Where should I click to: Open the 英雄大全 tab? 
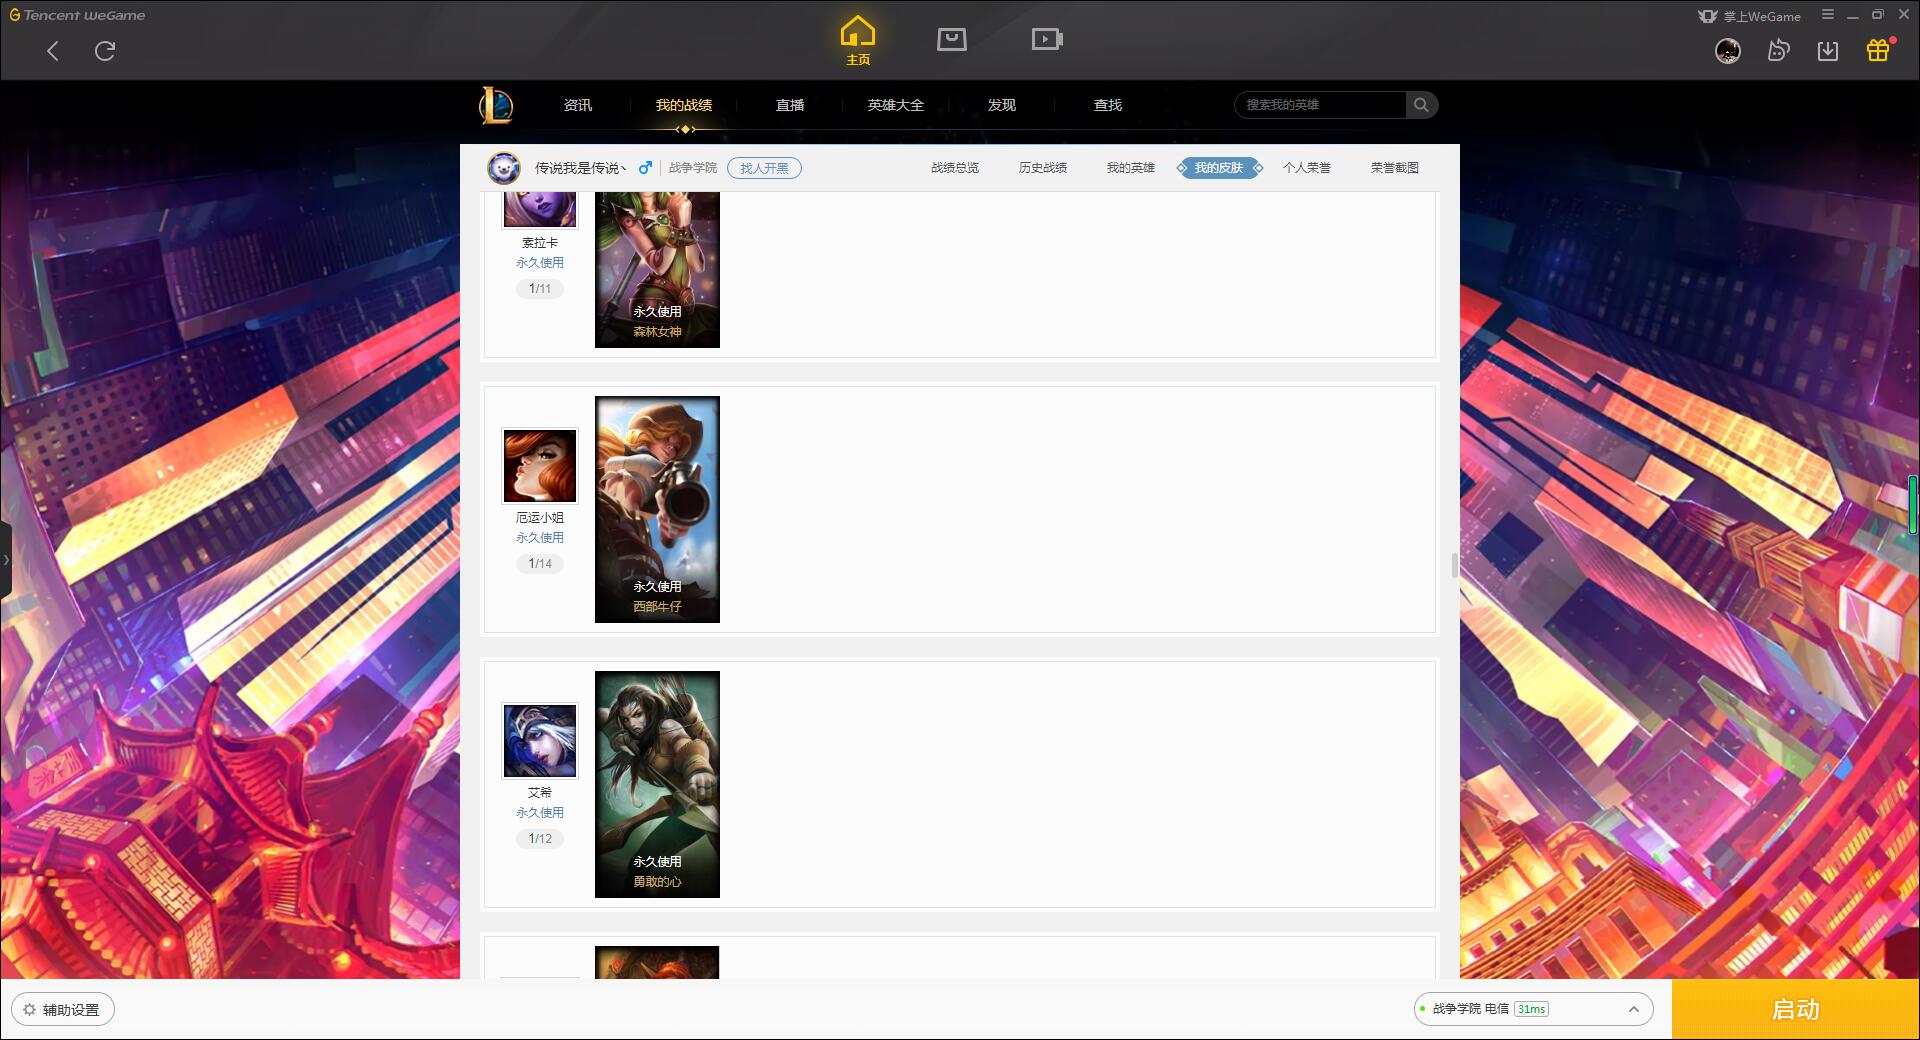click(896, 105)
